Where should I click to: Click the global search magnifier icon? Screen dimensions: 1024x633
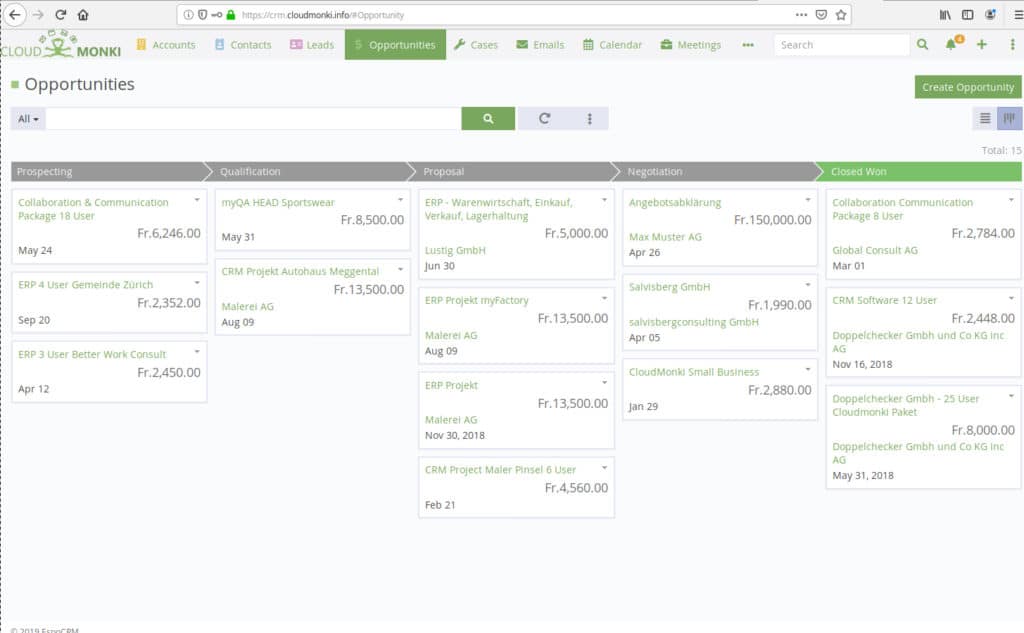pos(922,44)
